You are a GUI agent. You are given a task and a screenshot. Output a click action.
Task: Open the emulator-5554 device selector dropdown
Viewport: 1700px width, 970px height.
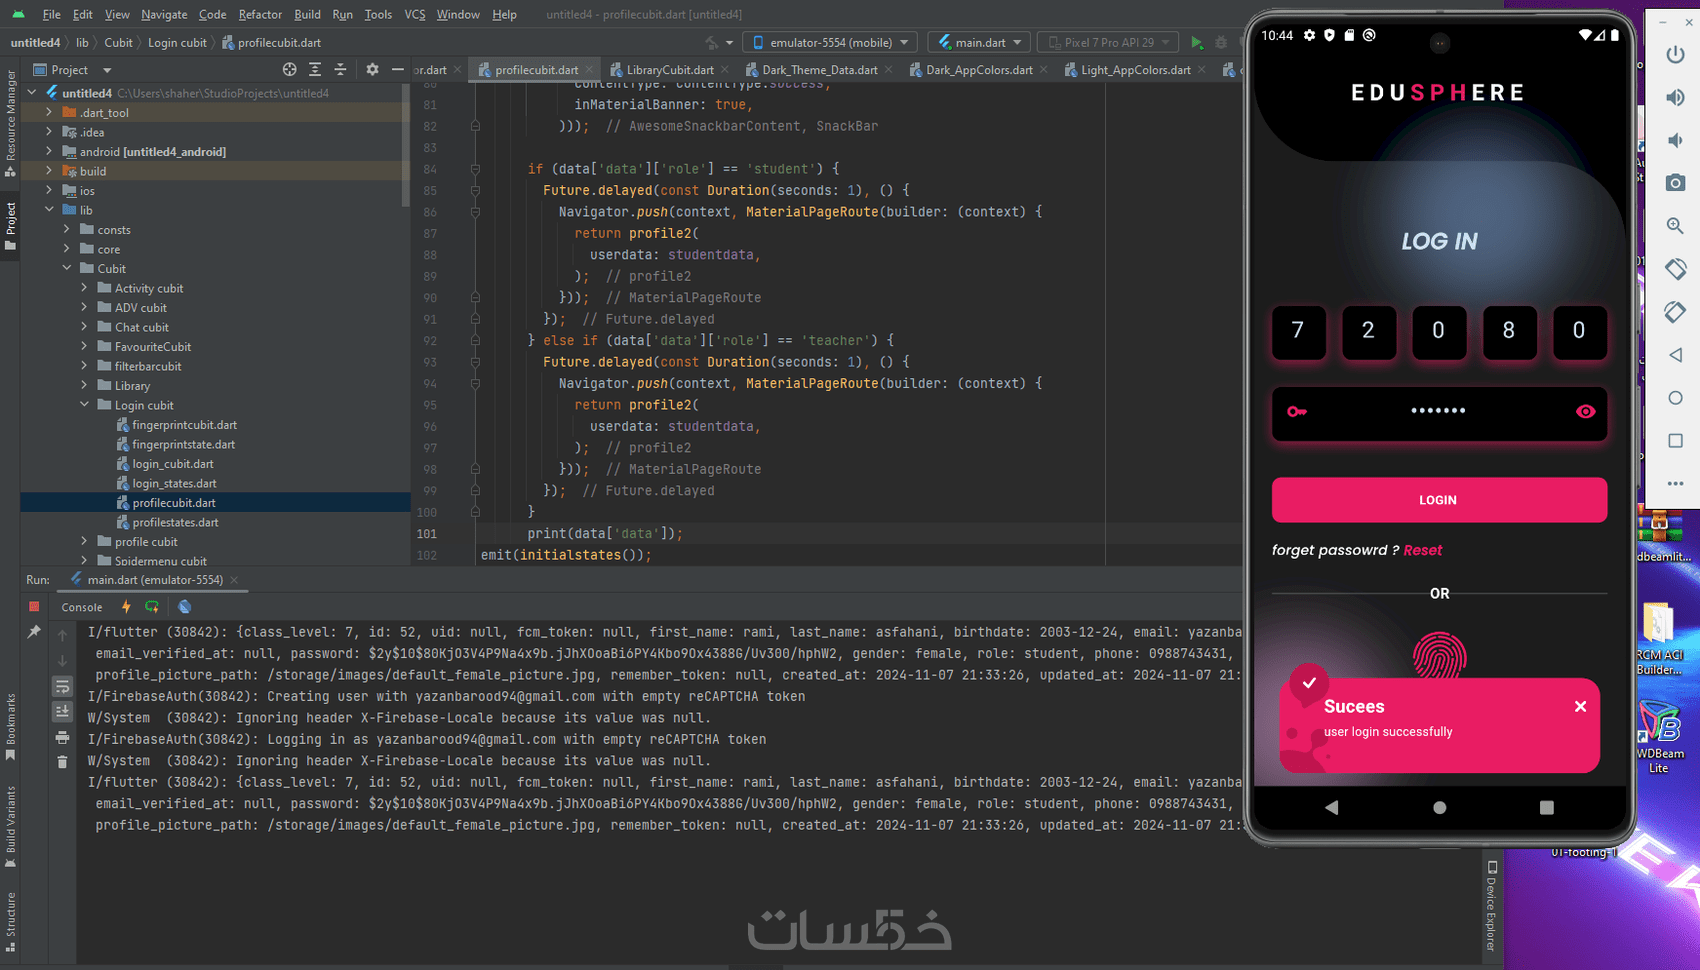point(830,43)
